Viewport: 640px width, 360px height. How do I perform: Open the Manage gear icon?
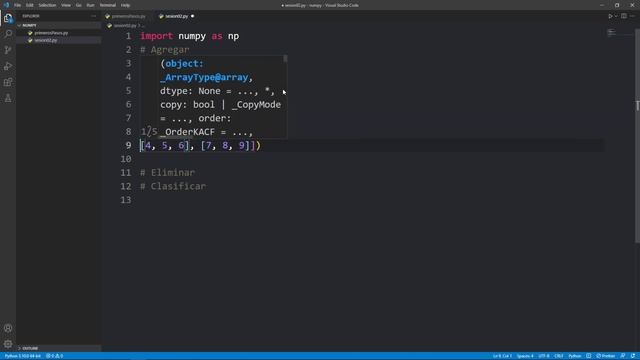8,344
